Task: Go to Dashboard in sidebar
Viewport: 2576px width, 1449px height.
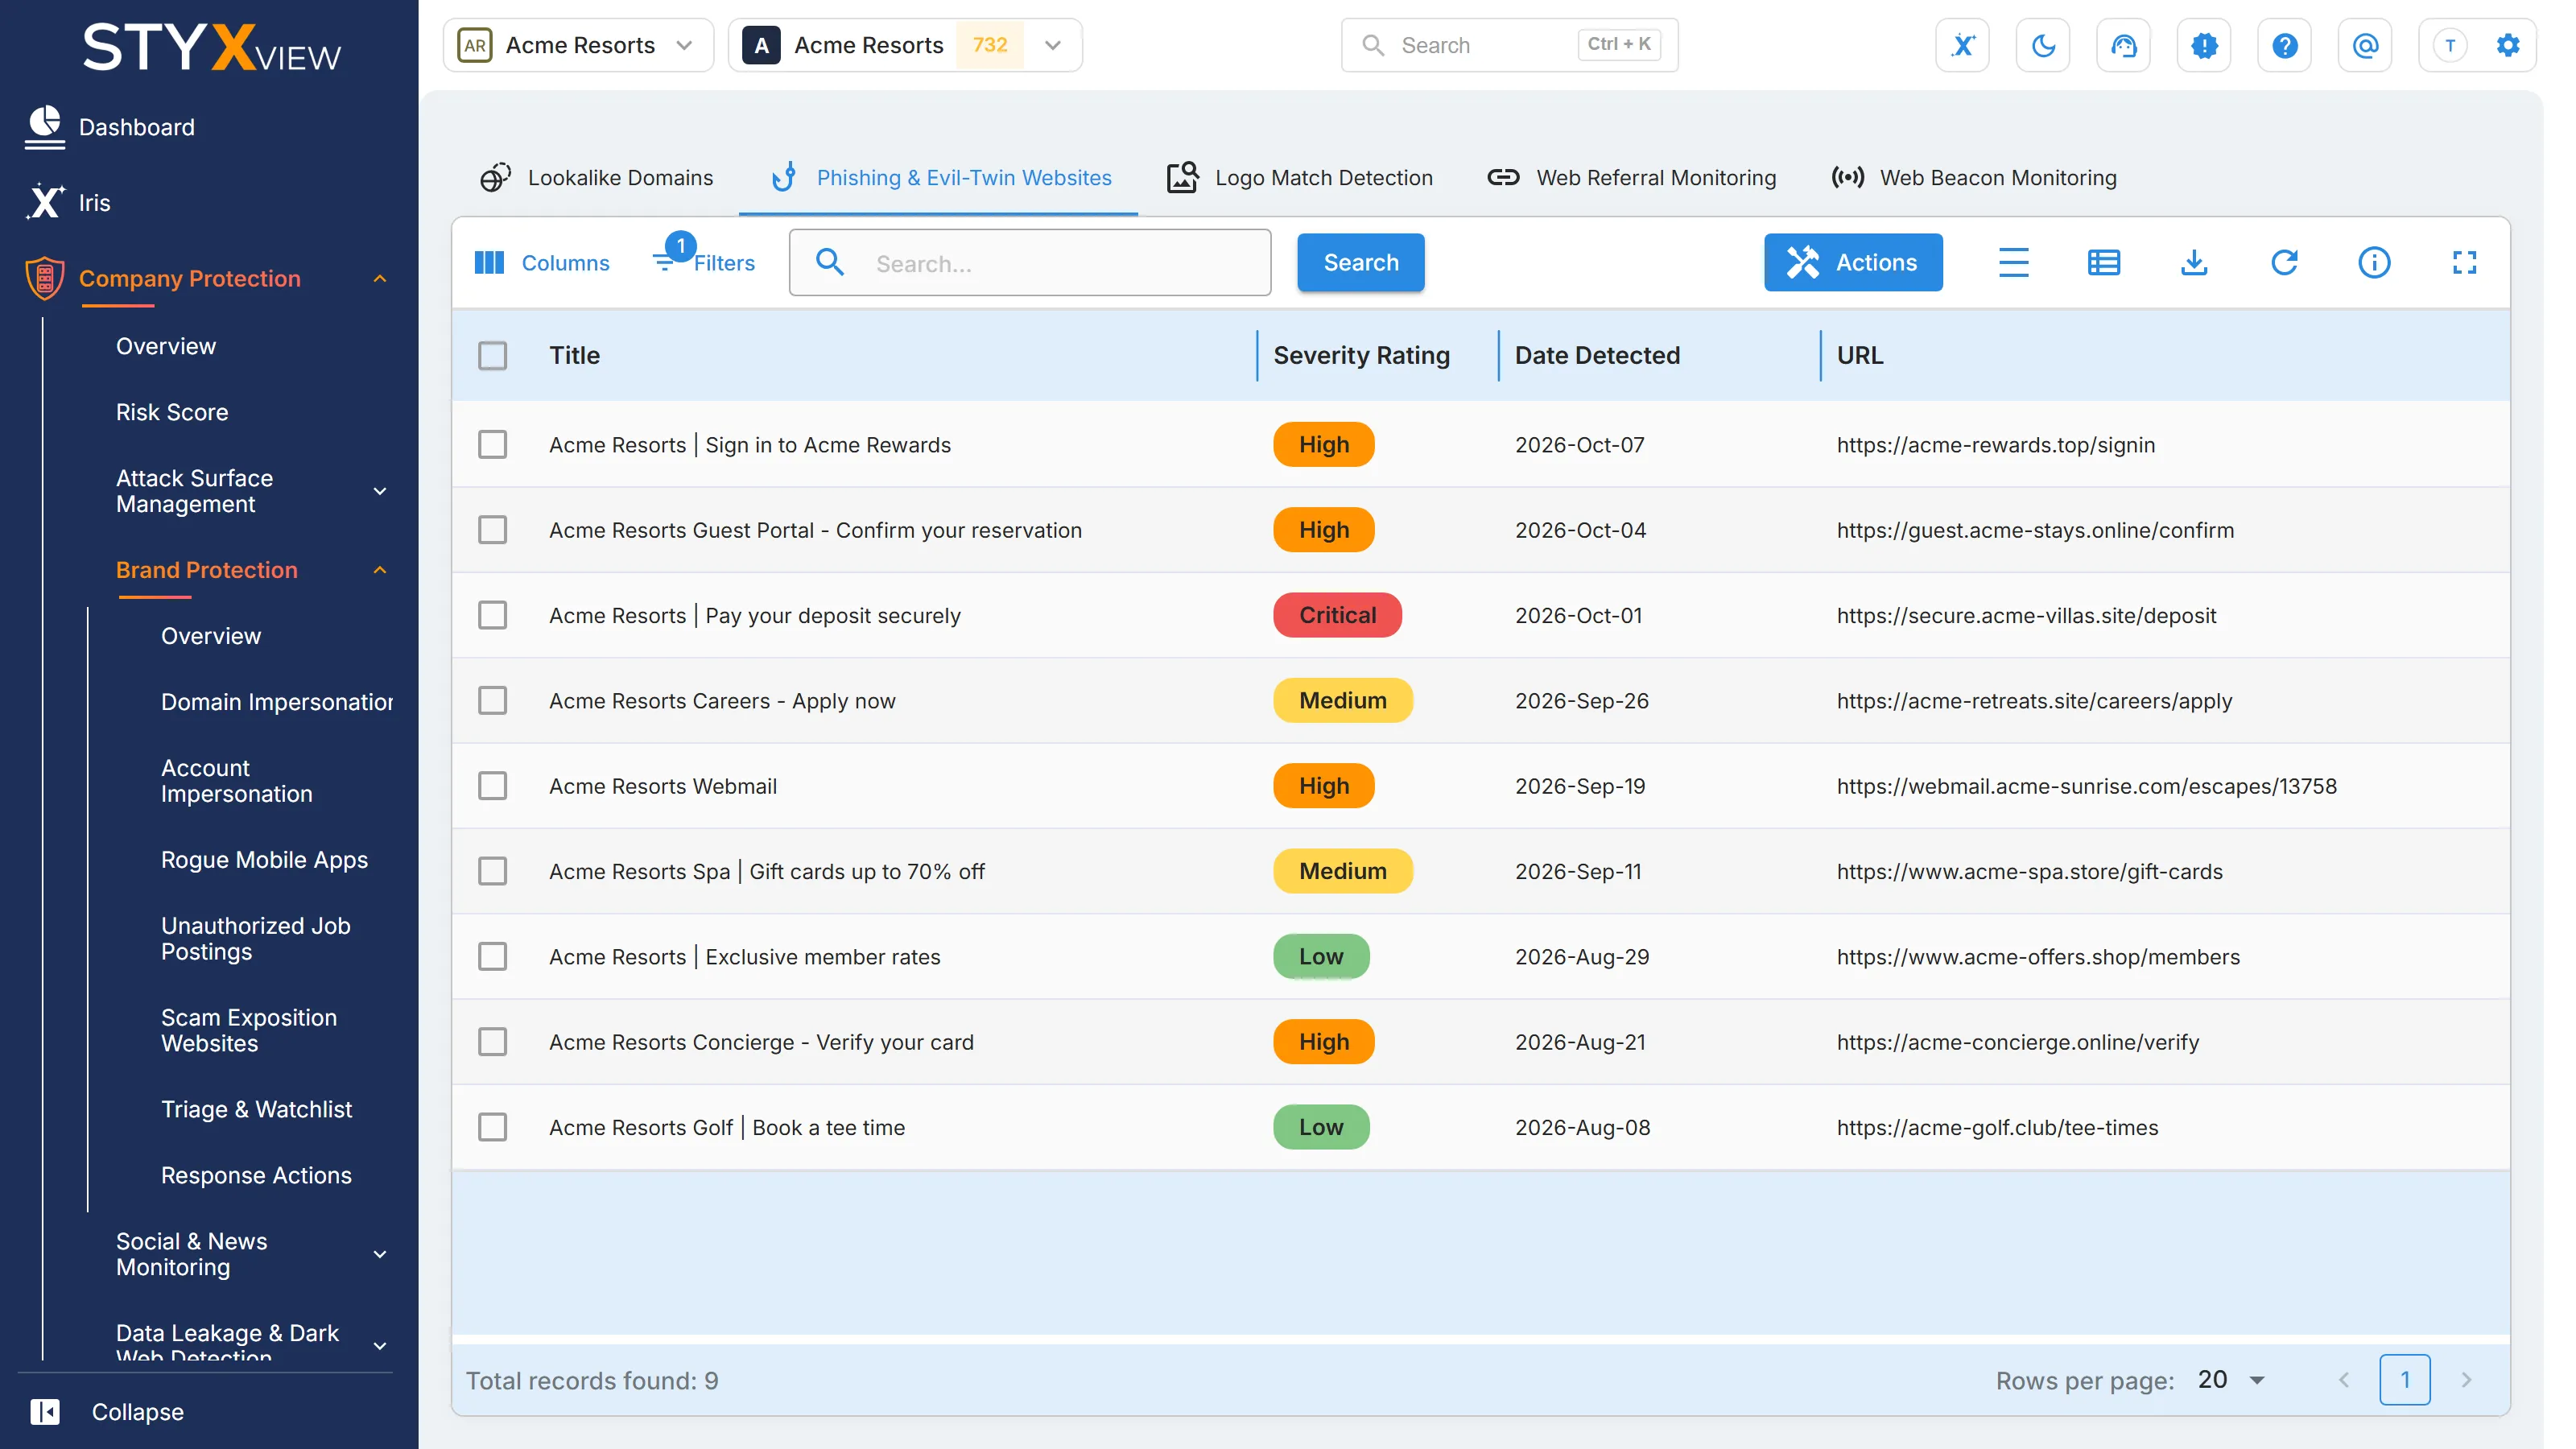Action: coord(110,127)
